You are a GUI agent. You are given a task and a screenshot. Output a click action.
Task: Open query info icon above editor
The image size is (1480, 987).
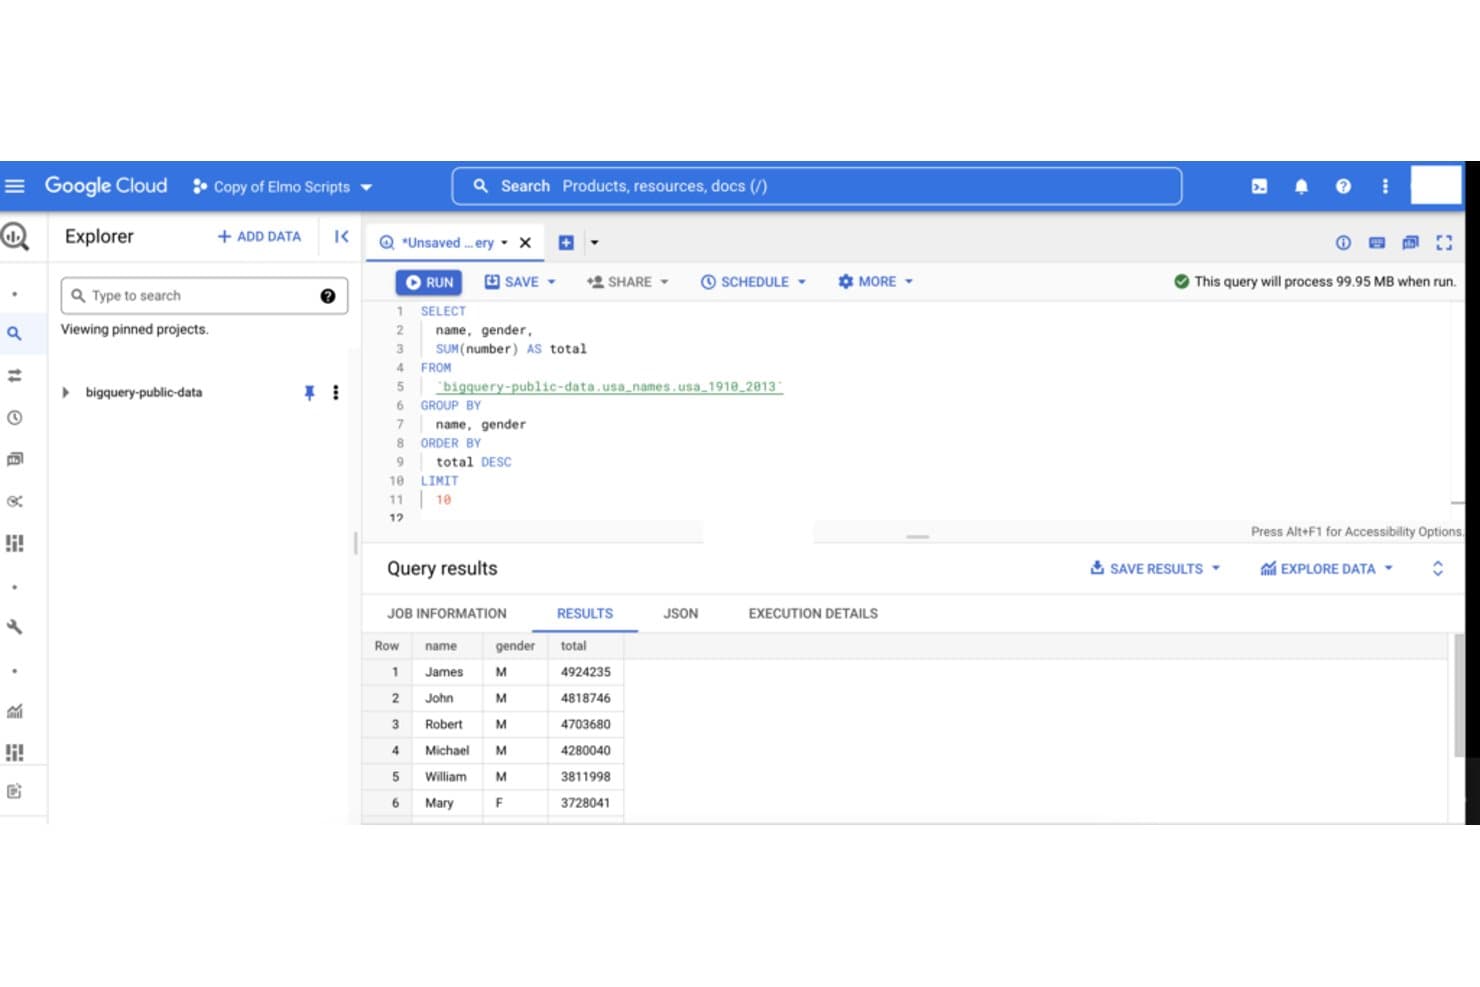[1343, 243]
